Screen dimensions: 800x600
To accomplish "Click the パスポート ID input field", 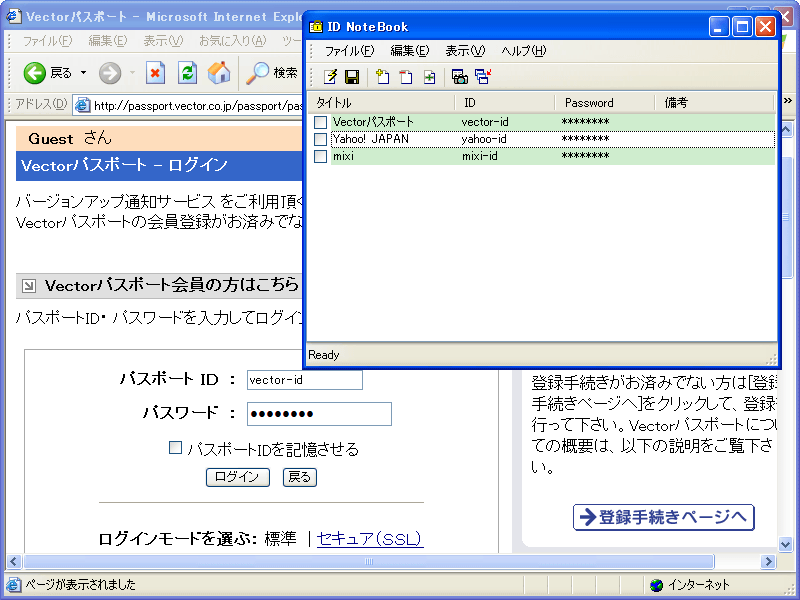I will click(x=305, y=380).
